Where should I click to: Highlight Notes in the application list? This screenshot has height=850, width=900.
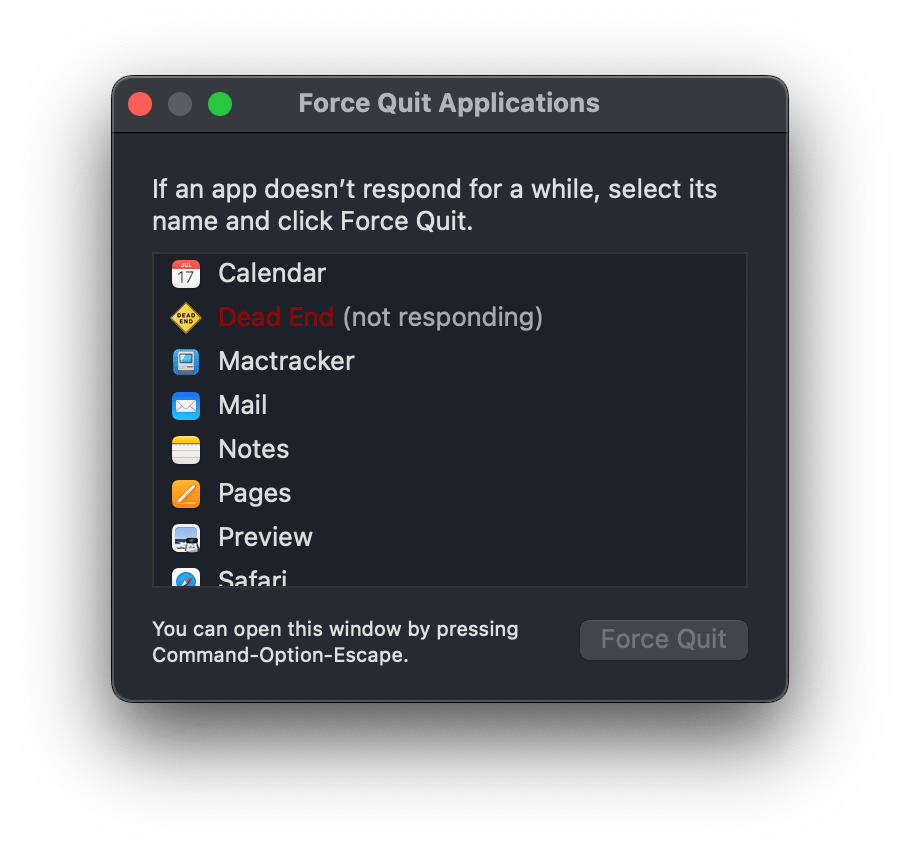[x=254, y=449]
